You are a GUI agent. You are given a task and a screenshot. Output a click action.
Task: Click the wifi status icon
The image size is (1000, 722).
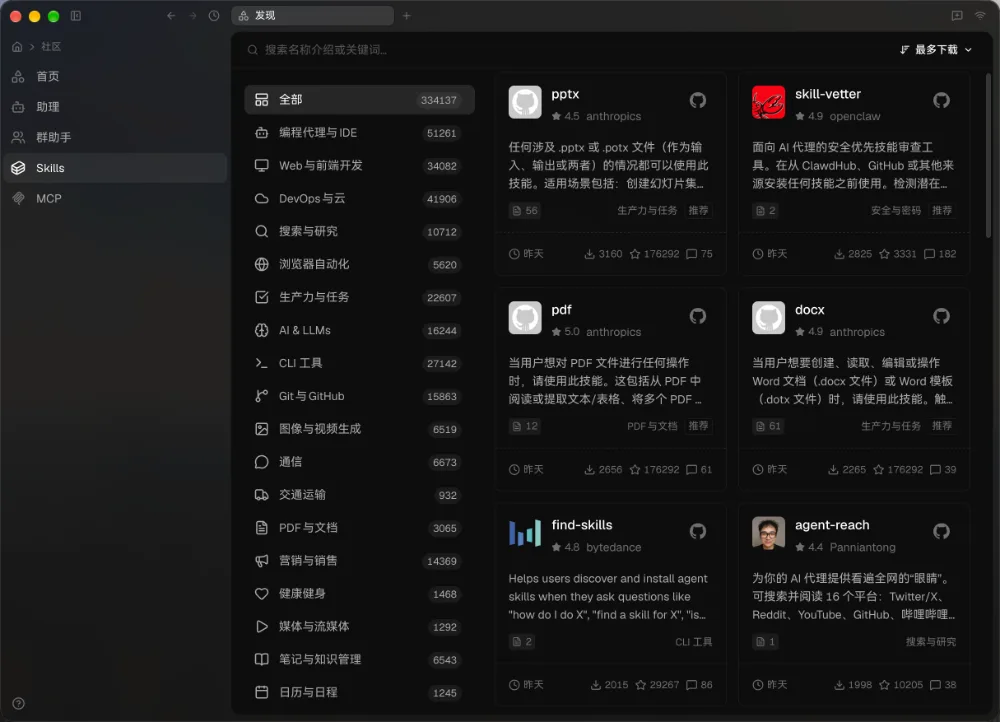[x=980, y=16]
